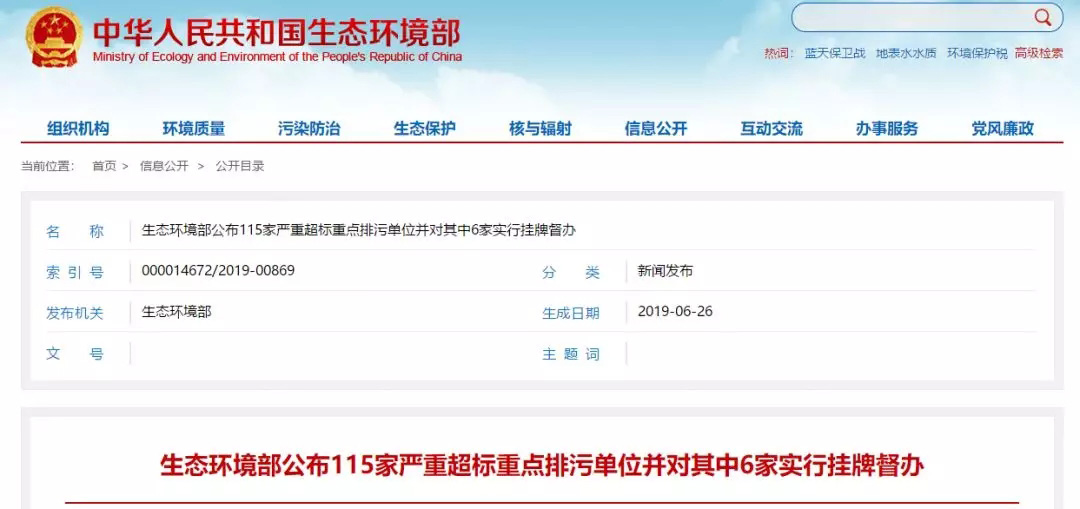The width and height of the screenshot is (1080, 509).
Task: Open the 核与辐射 navigation item
Action: pos(540,128)
